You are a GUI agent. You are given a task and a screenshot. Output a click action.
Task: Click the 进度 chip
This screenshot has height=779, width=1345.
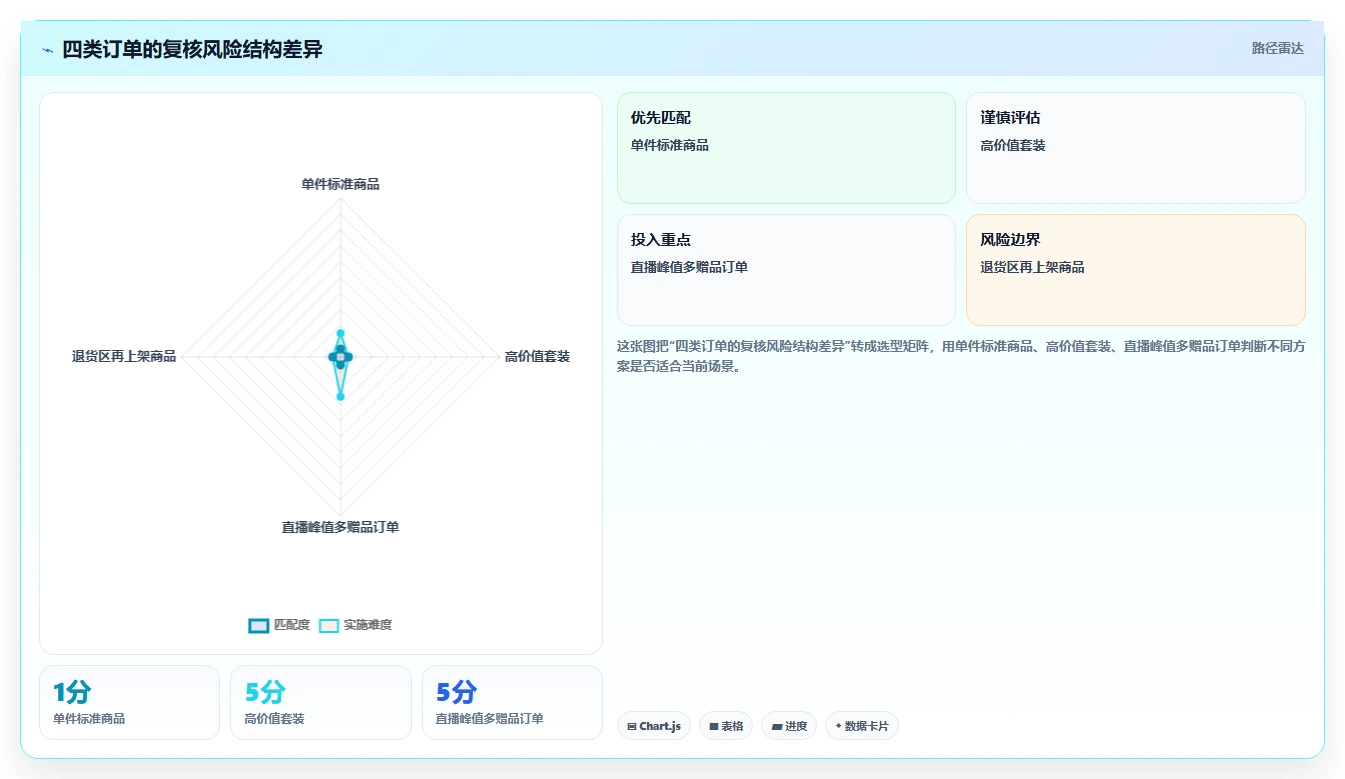(x=789, y=726)
